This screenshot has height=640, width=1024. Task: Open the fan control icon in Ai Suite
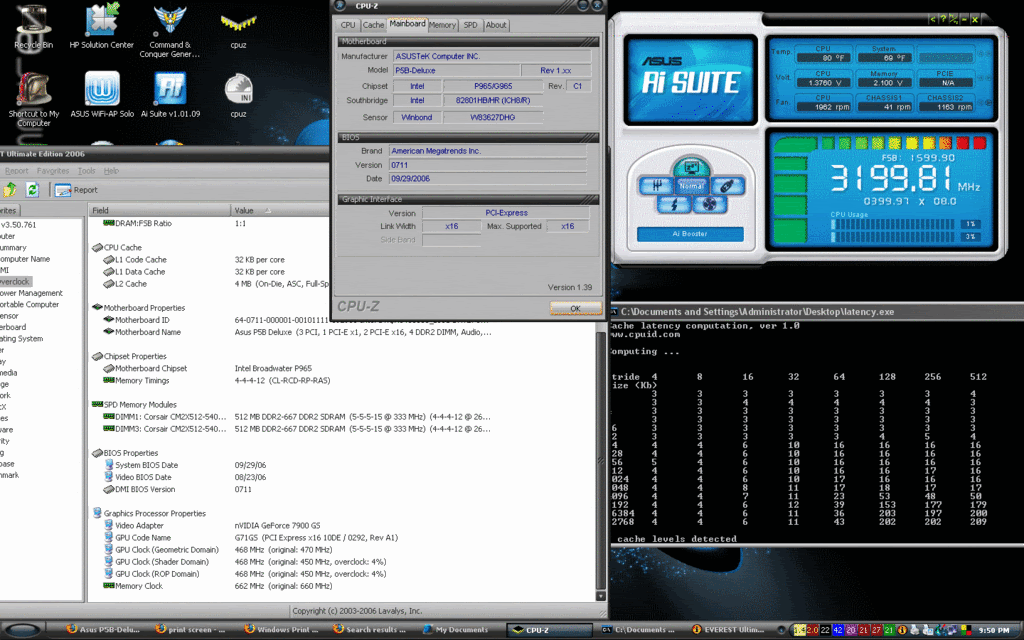(709, 204)
